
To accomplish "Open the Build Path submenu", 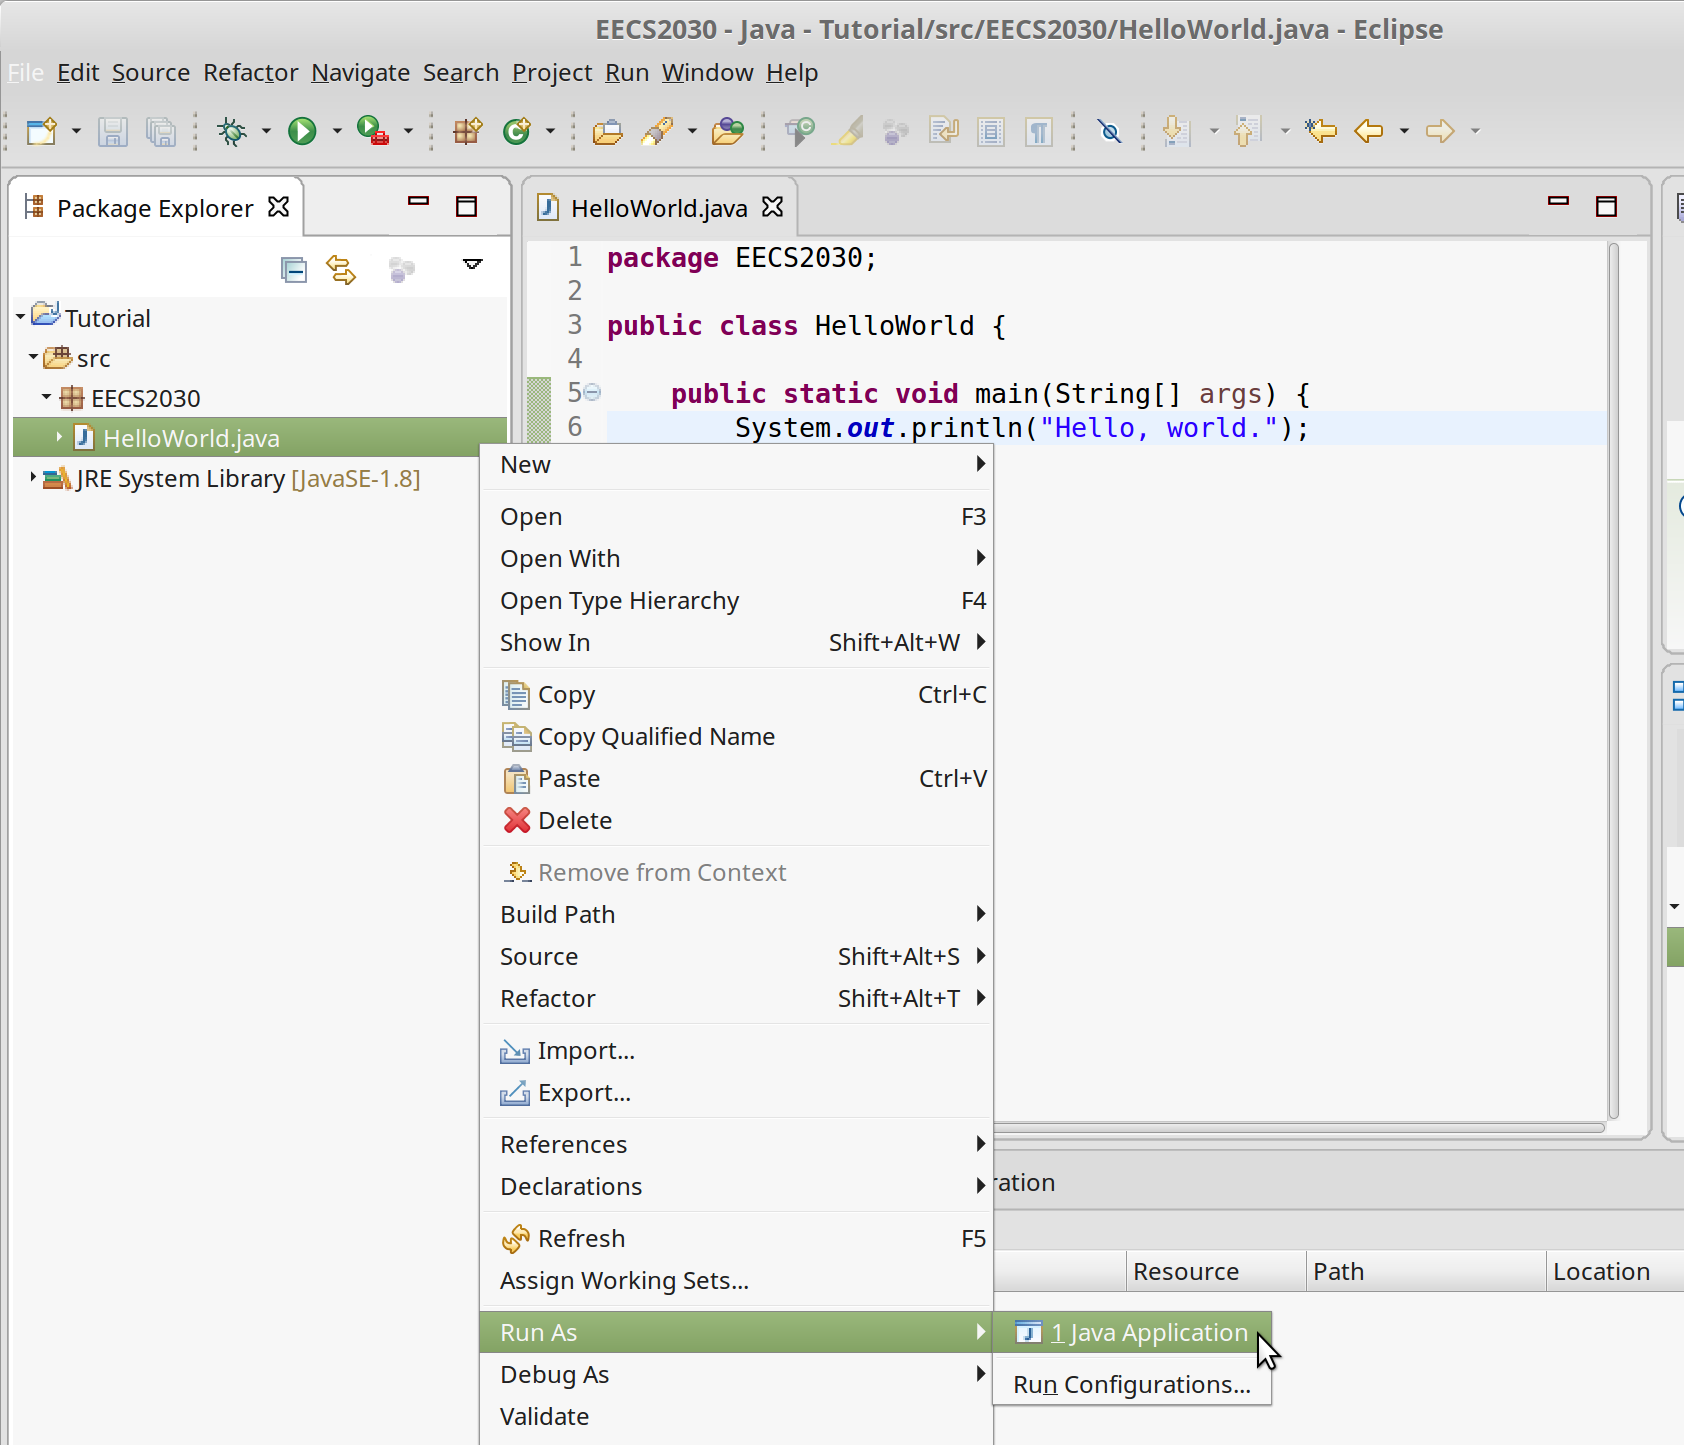I will (x=737, y=915).
